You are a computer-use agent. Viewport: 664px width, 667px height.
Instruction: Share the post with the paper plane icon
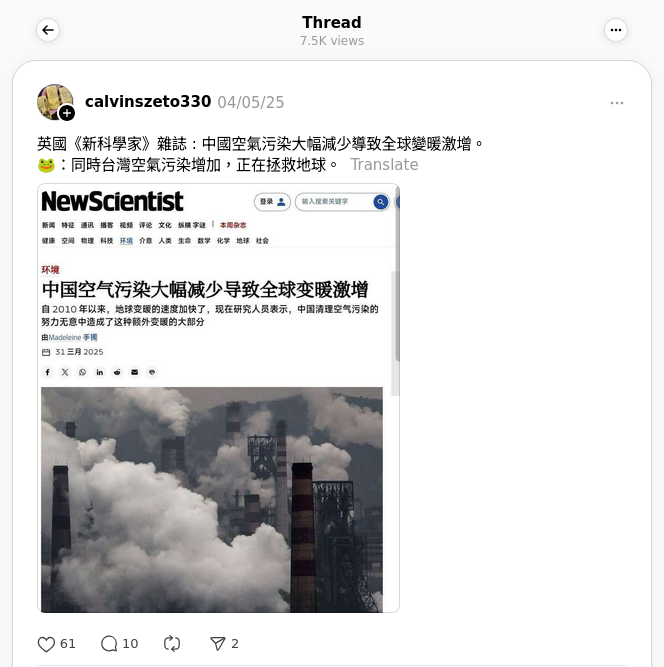point(217,644)
